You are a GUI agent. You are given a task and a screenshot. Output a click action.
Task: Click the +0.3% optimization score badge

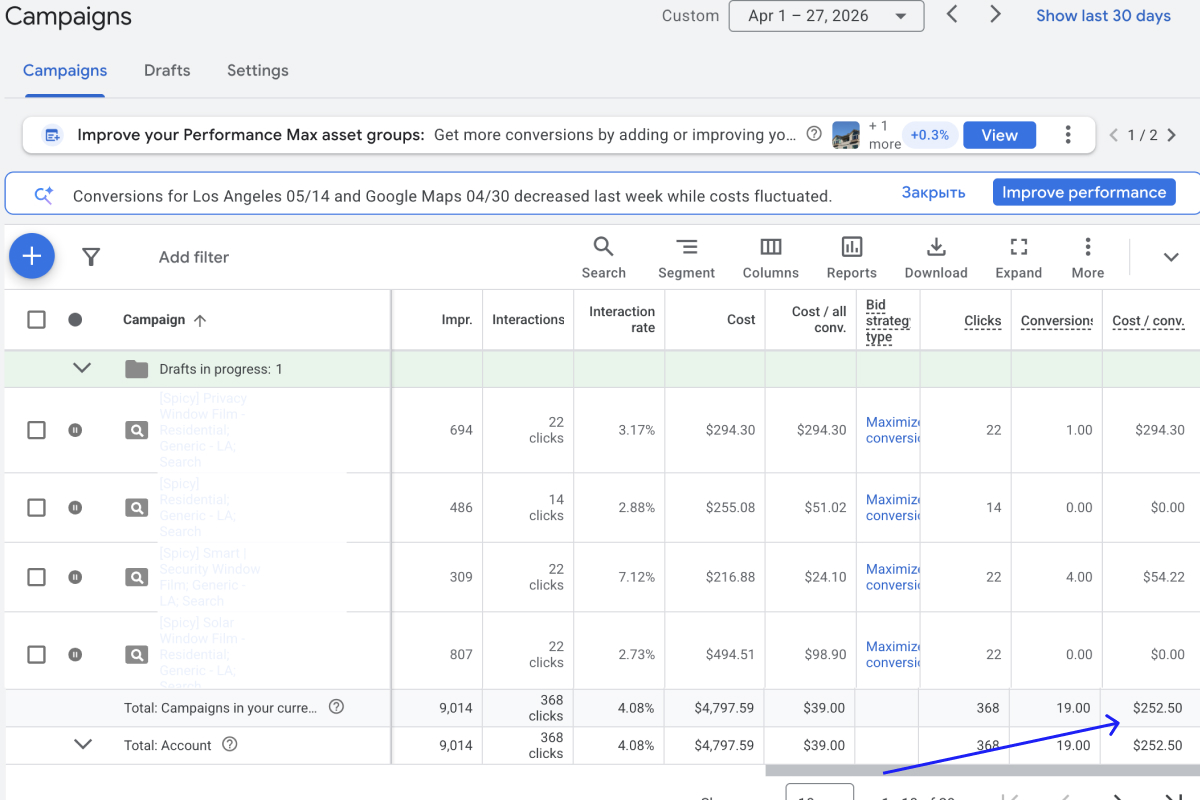(930, 135)
